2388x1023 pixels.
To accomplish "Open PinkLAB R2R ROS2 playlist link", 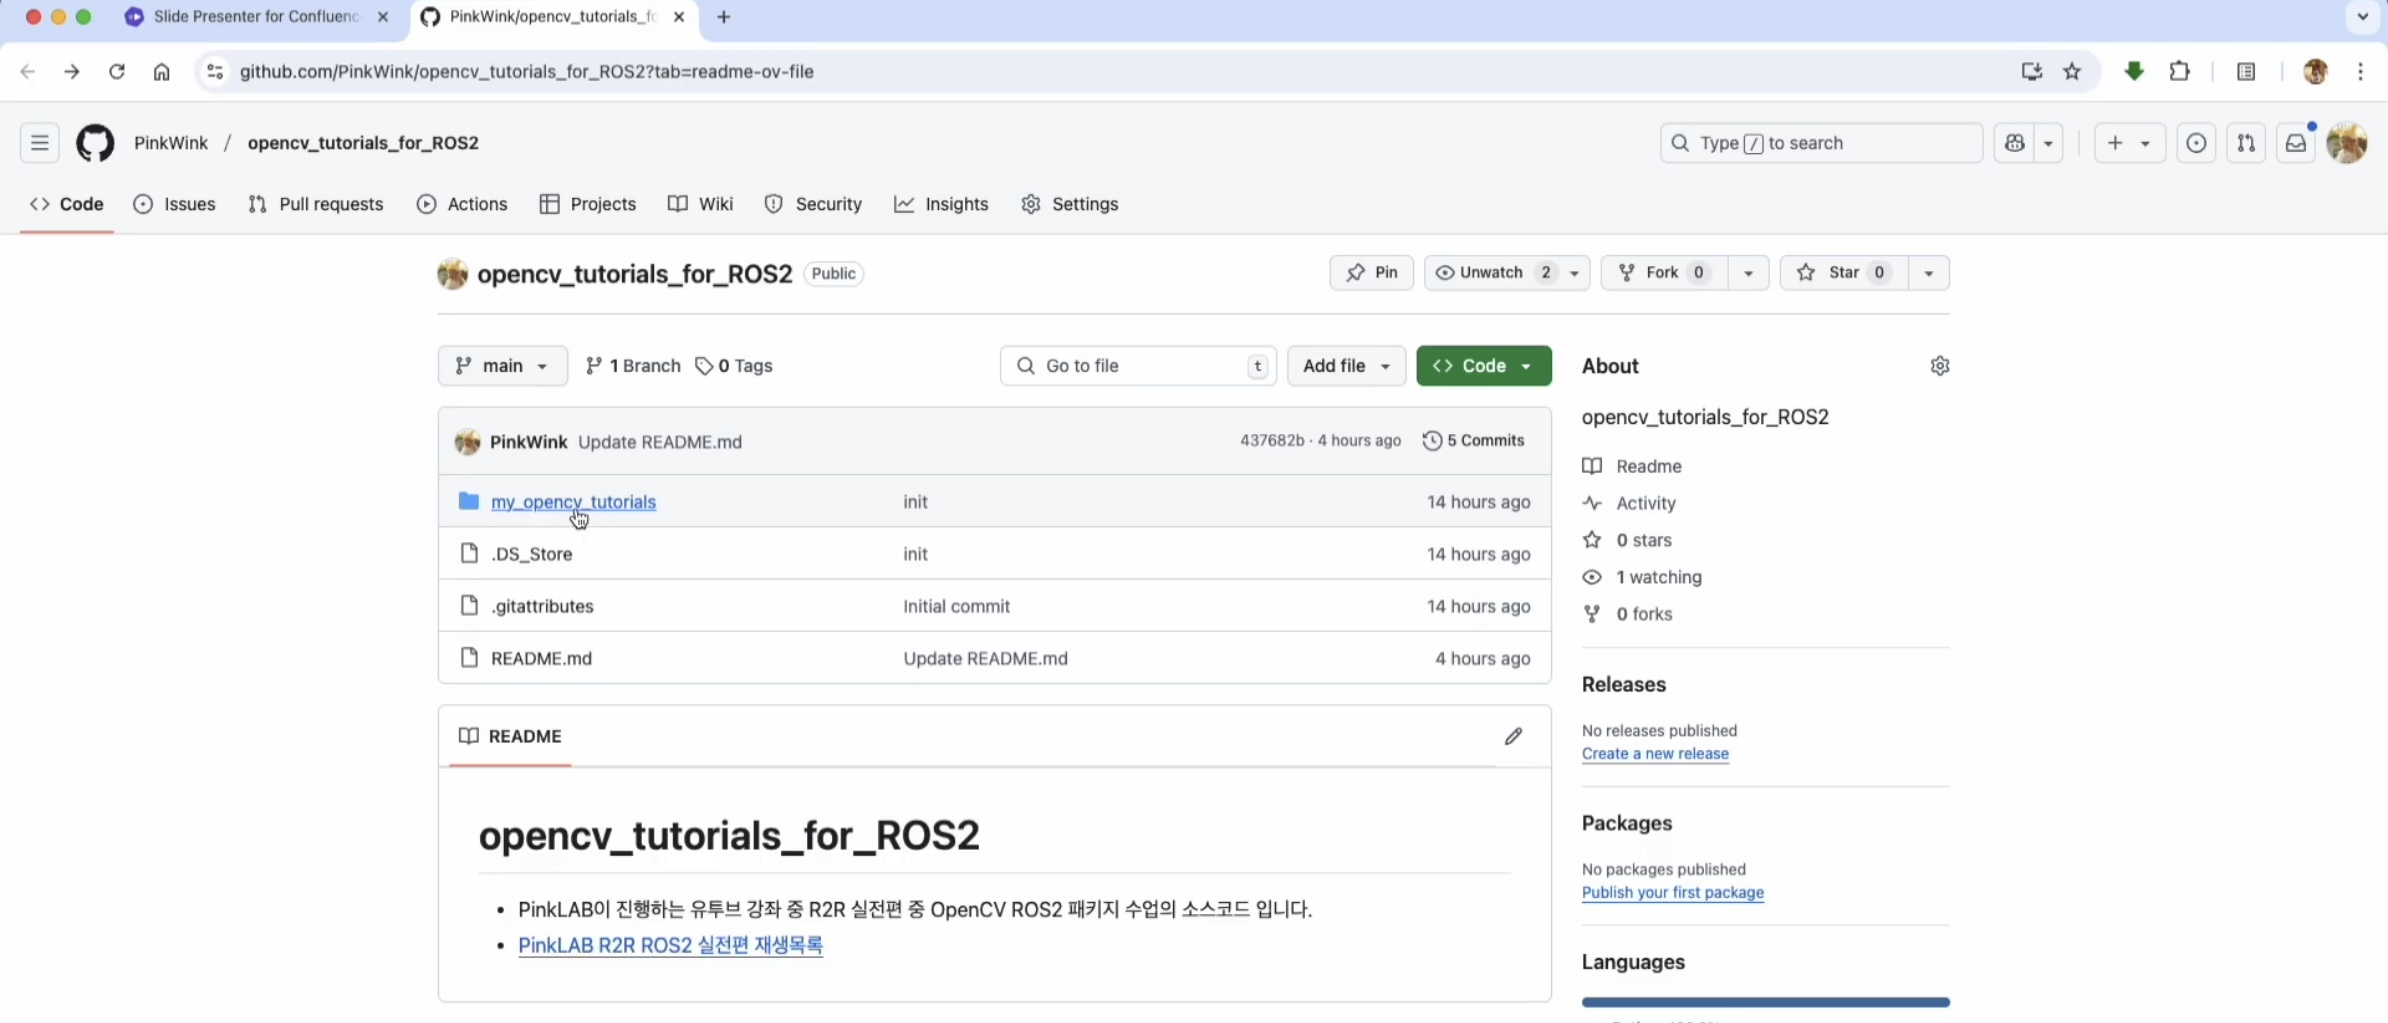I will coord(670,945).
